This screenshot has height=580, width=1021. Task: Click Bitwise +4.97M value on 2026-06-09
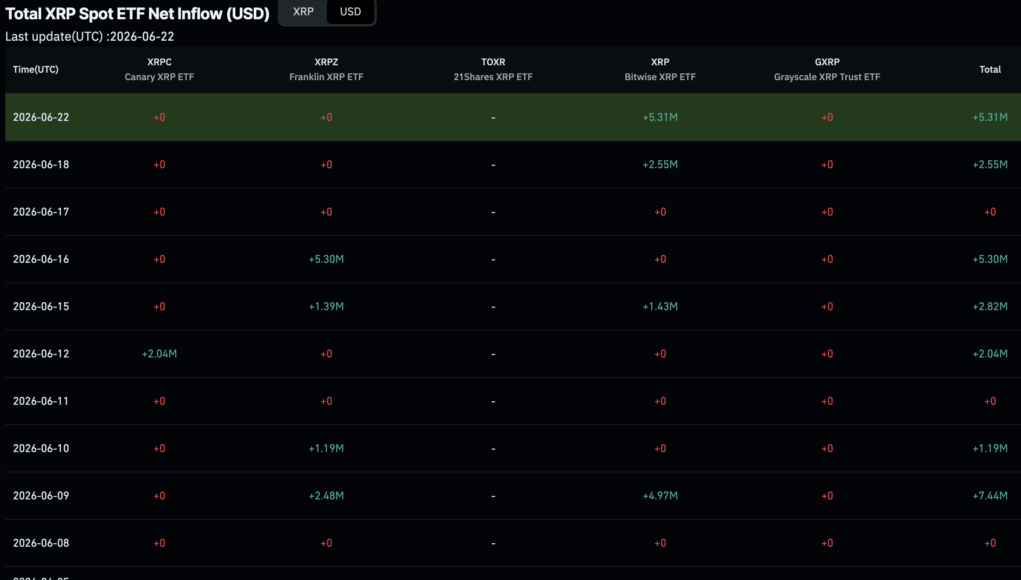click(660, 496)
